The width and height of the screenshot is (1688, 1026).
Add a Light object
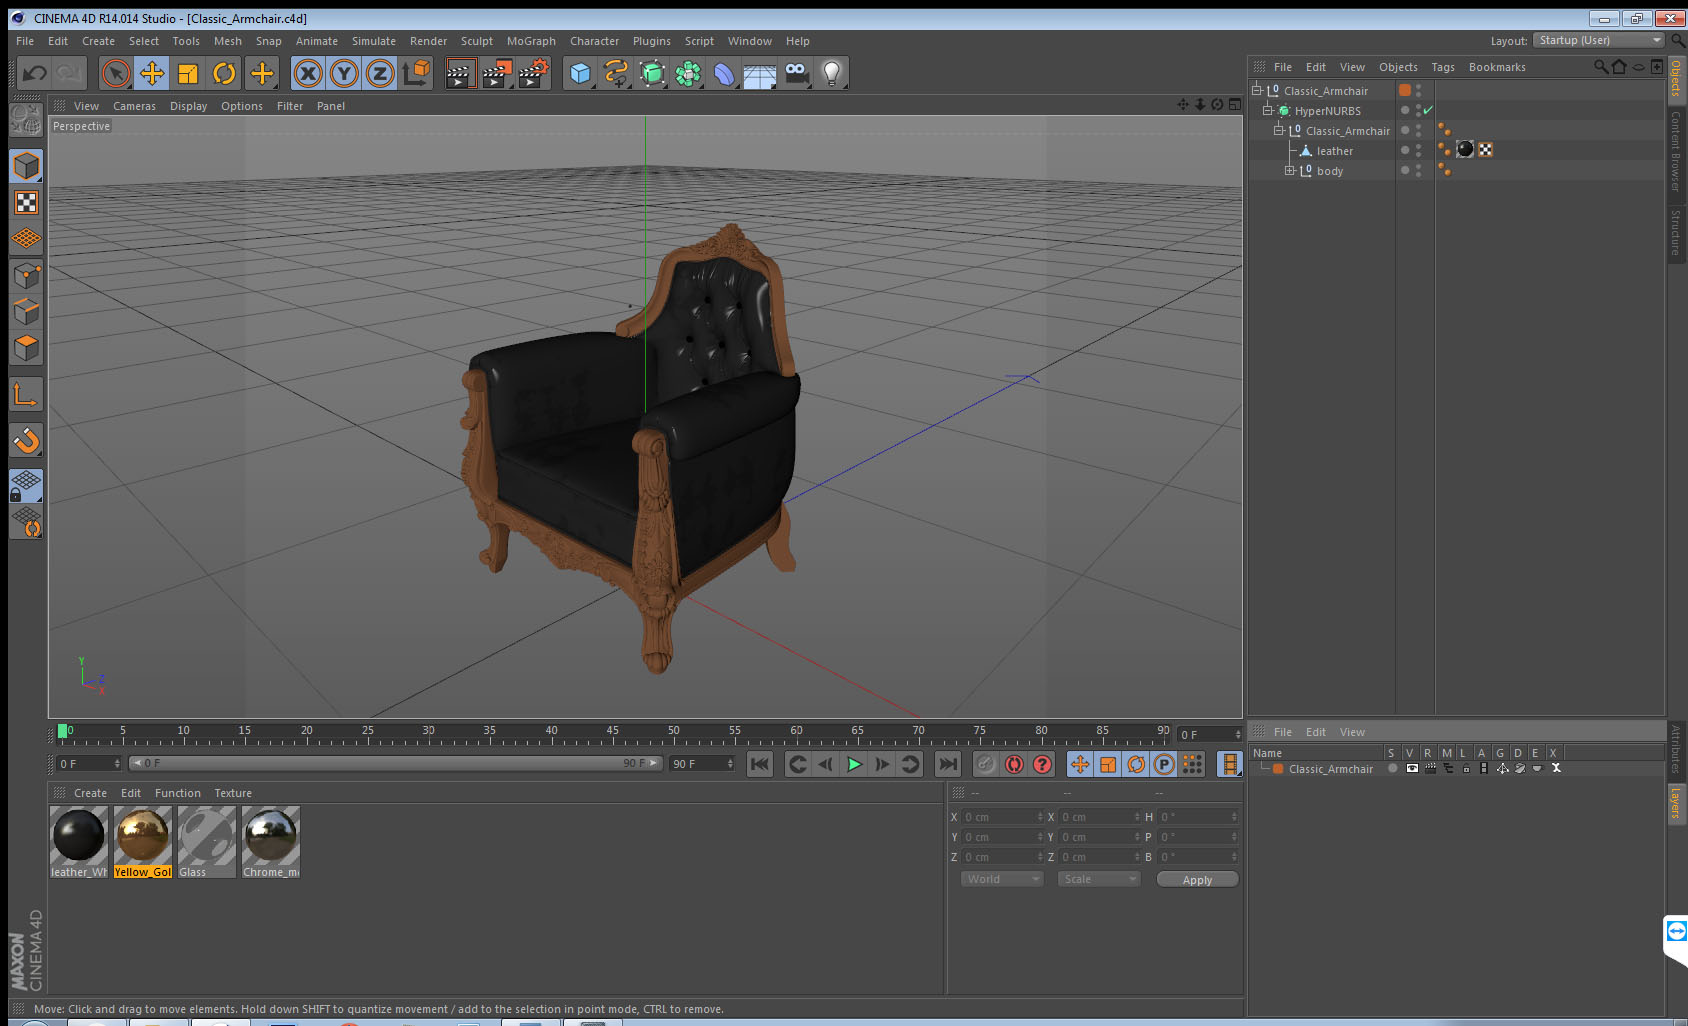tap(832, 73)
